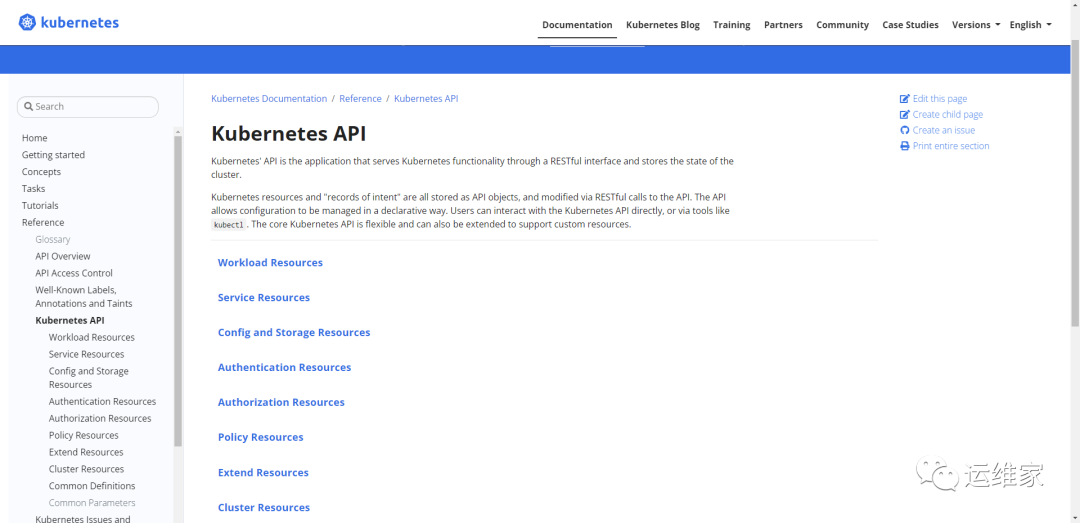Click the Kubernetes logo icon
This screenshot has width=1080, height=523.
click(x=28, y=23)
